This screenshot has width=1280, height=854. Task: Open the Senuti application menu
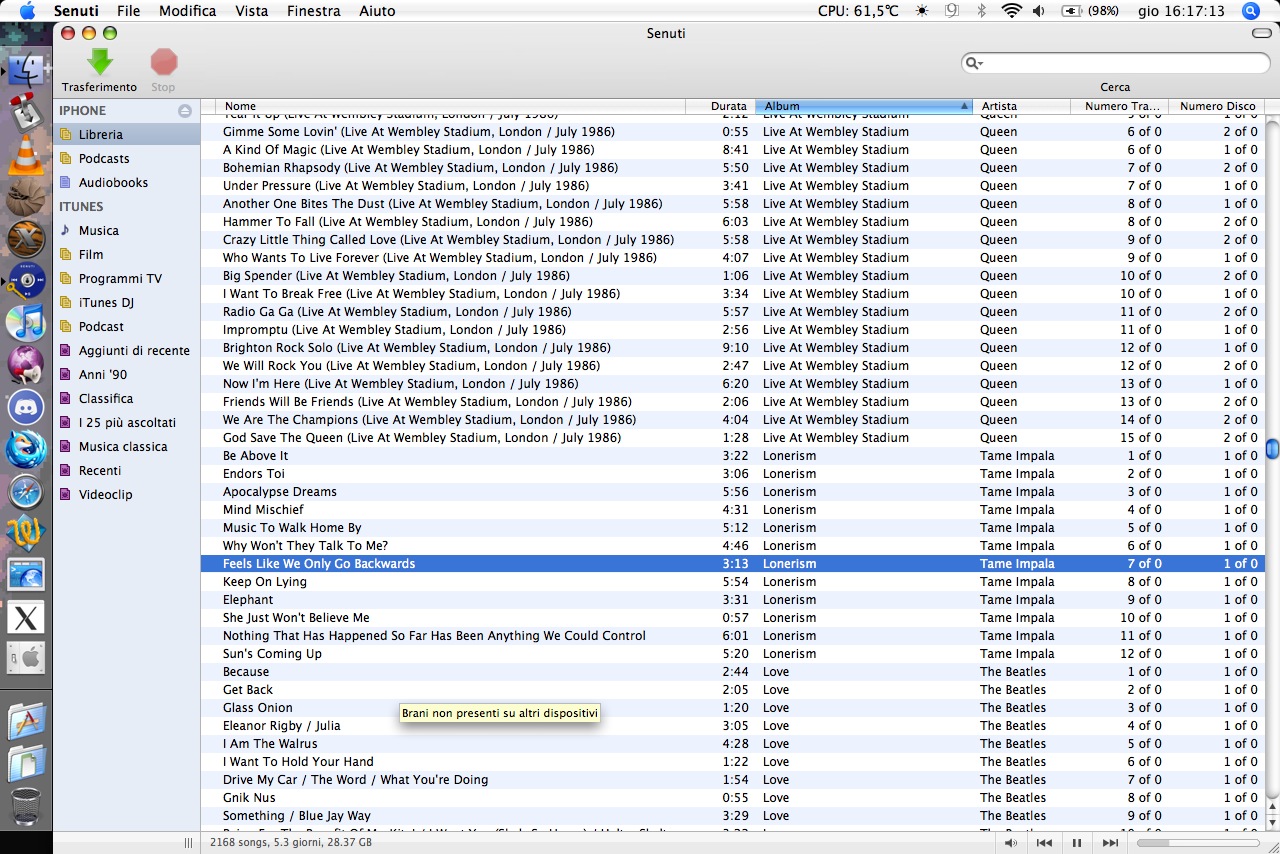tap(76, 11)
